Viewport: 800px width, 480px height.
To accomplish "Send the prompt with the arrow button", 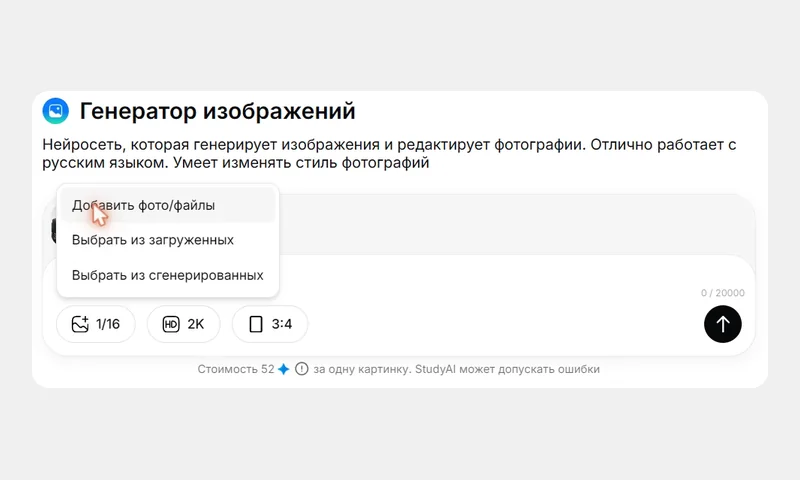I will [722, 324].
